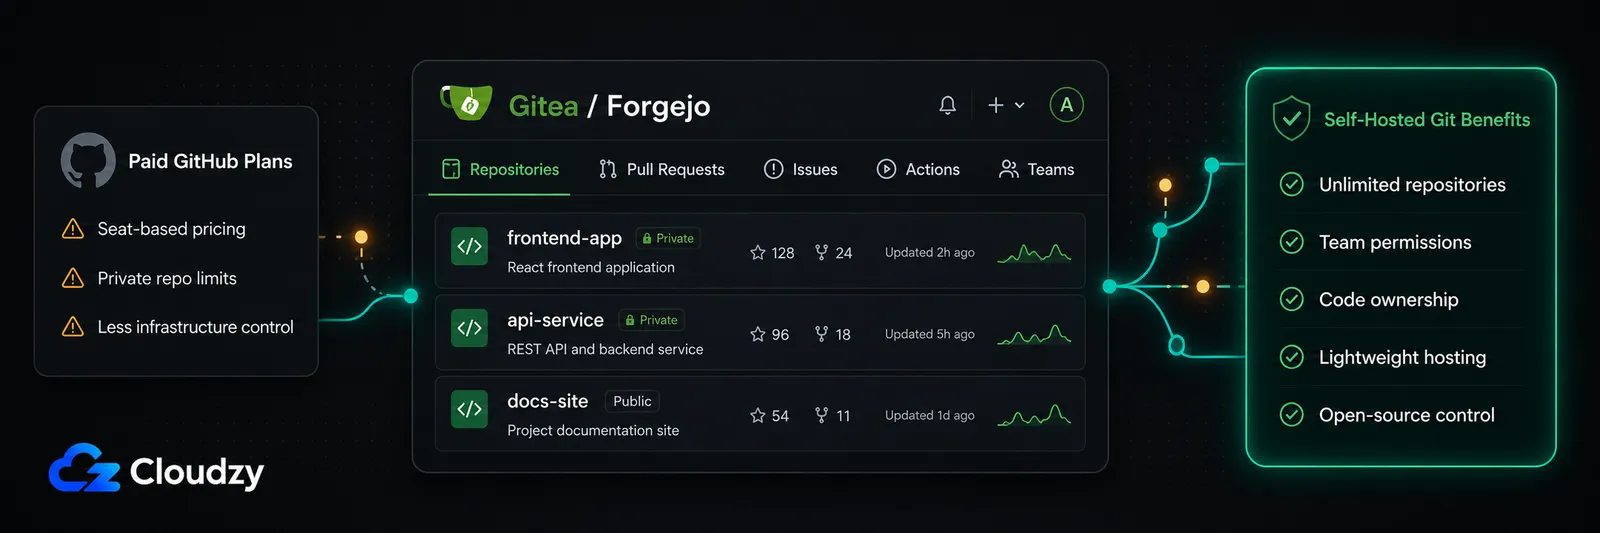Click the checkmark beside Open-source control
The height and width of the screenshot is (533, 1600).
1292,414
